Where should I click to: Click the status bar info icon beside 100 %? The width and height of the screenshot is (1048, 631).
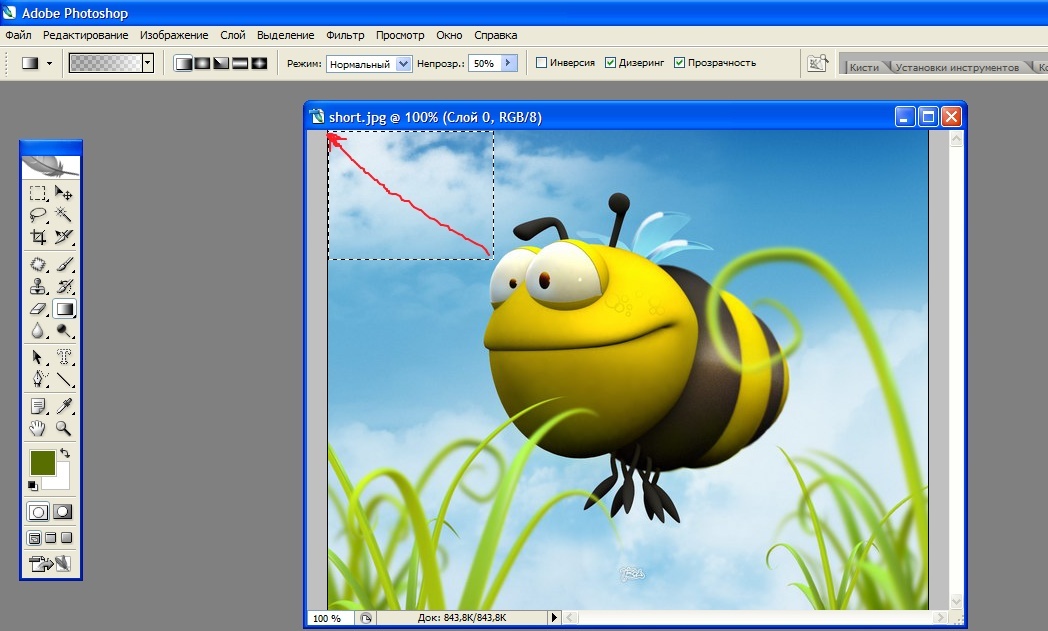pos(366,618)
